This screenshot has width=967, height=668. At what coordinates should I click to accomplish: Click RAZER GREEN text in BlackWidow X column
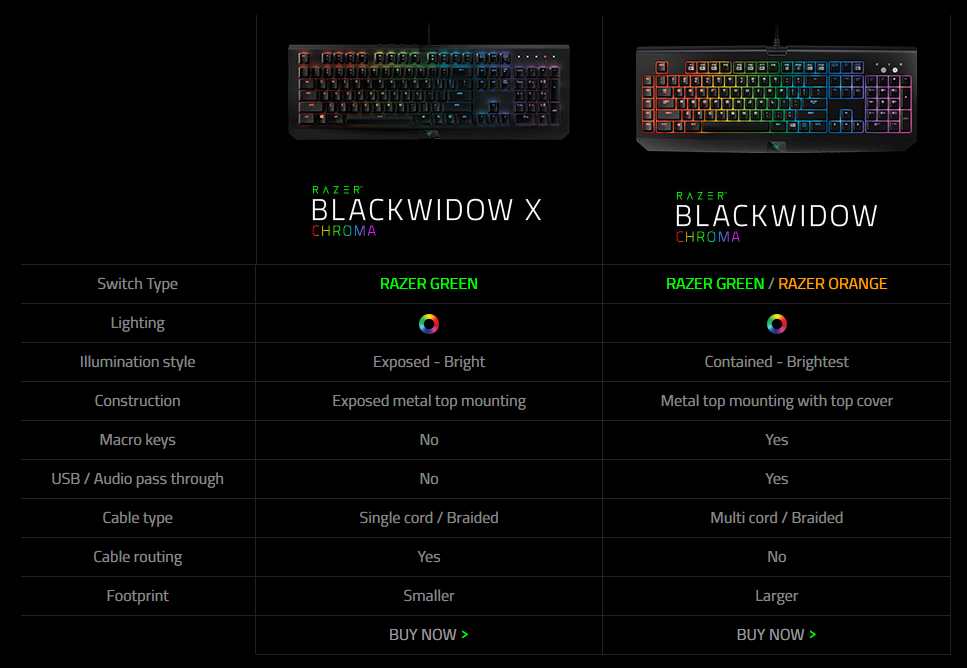[x=429, y=284]
